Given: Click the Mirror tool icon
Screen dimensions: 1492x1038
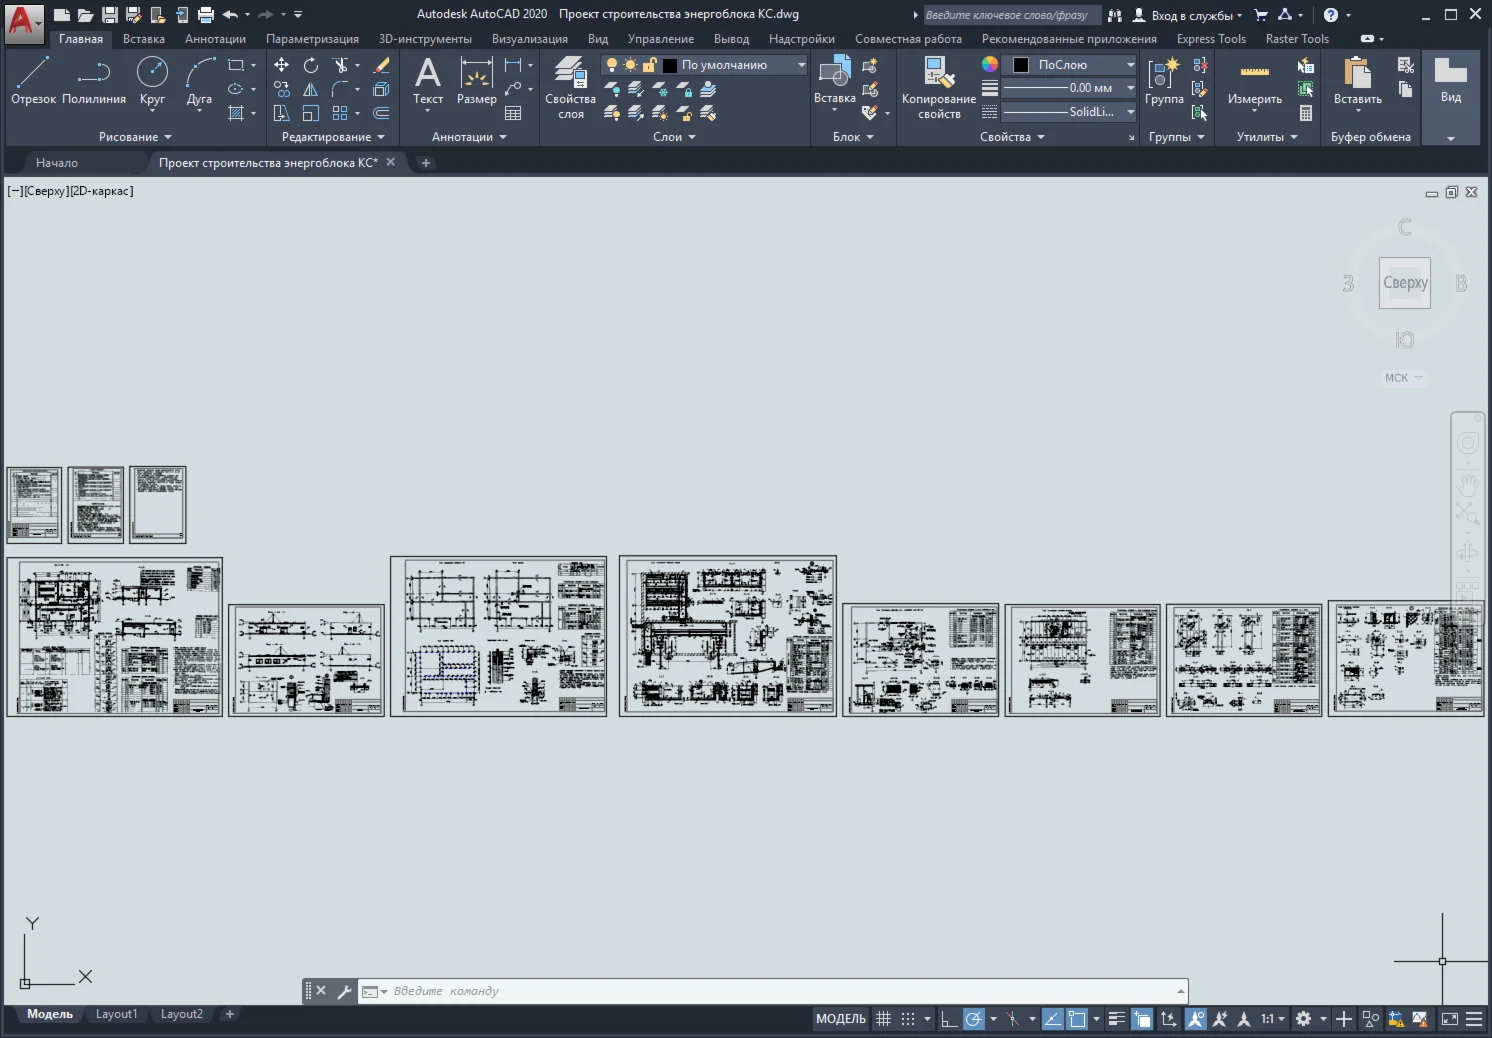Looking at the screenshot, I should point(311,89).
